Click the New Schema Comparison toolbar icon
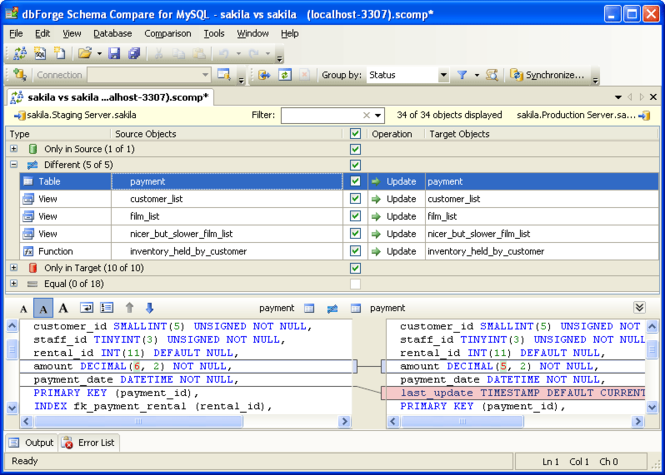The width and height of the screenshot is (665, 475). point(20,53)
